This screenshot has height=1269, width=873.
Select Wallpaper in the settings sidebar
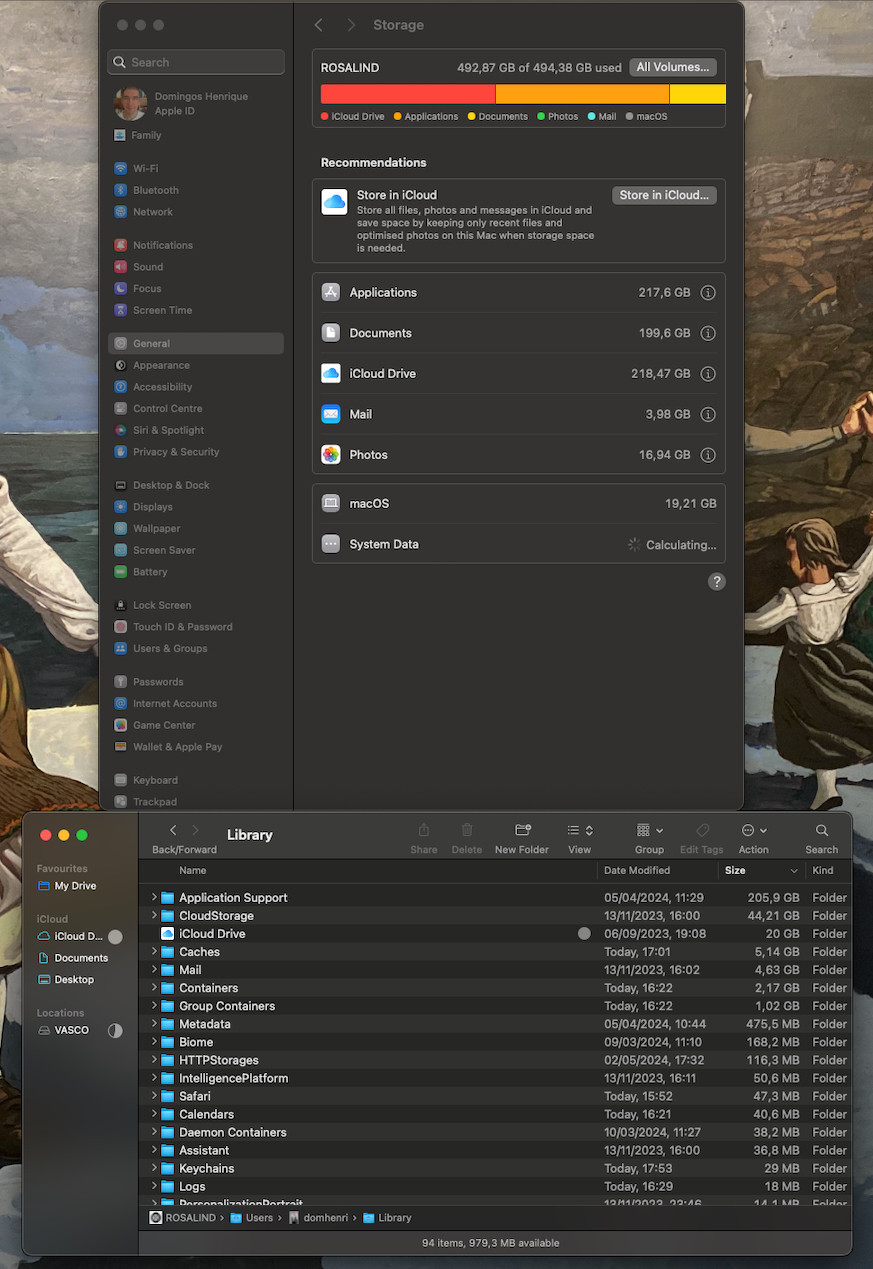[156, 528]
